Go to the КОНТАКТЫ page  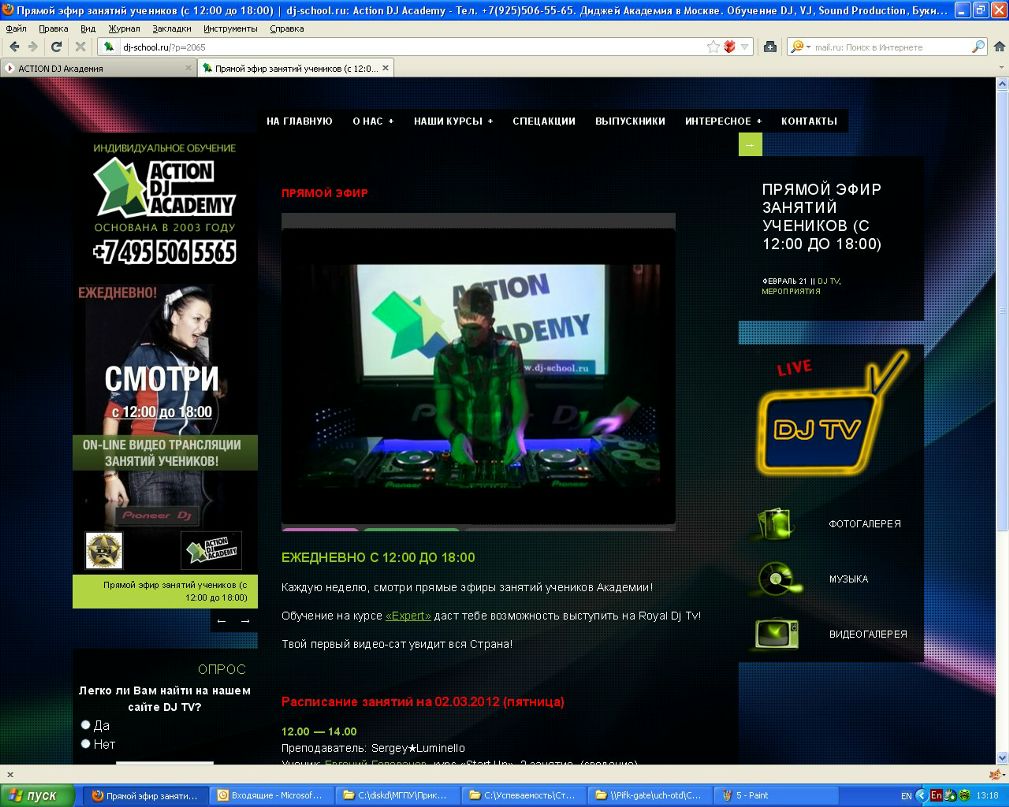[809, 121]
